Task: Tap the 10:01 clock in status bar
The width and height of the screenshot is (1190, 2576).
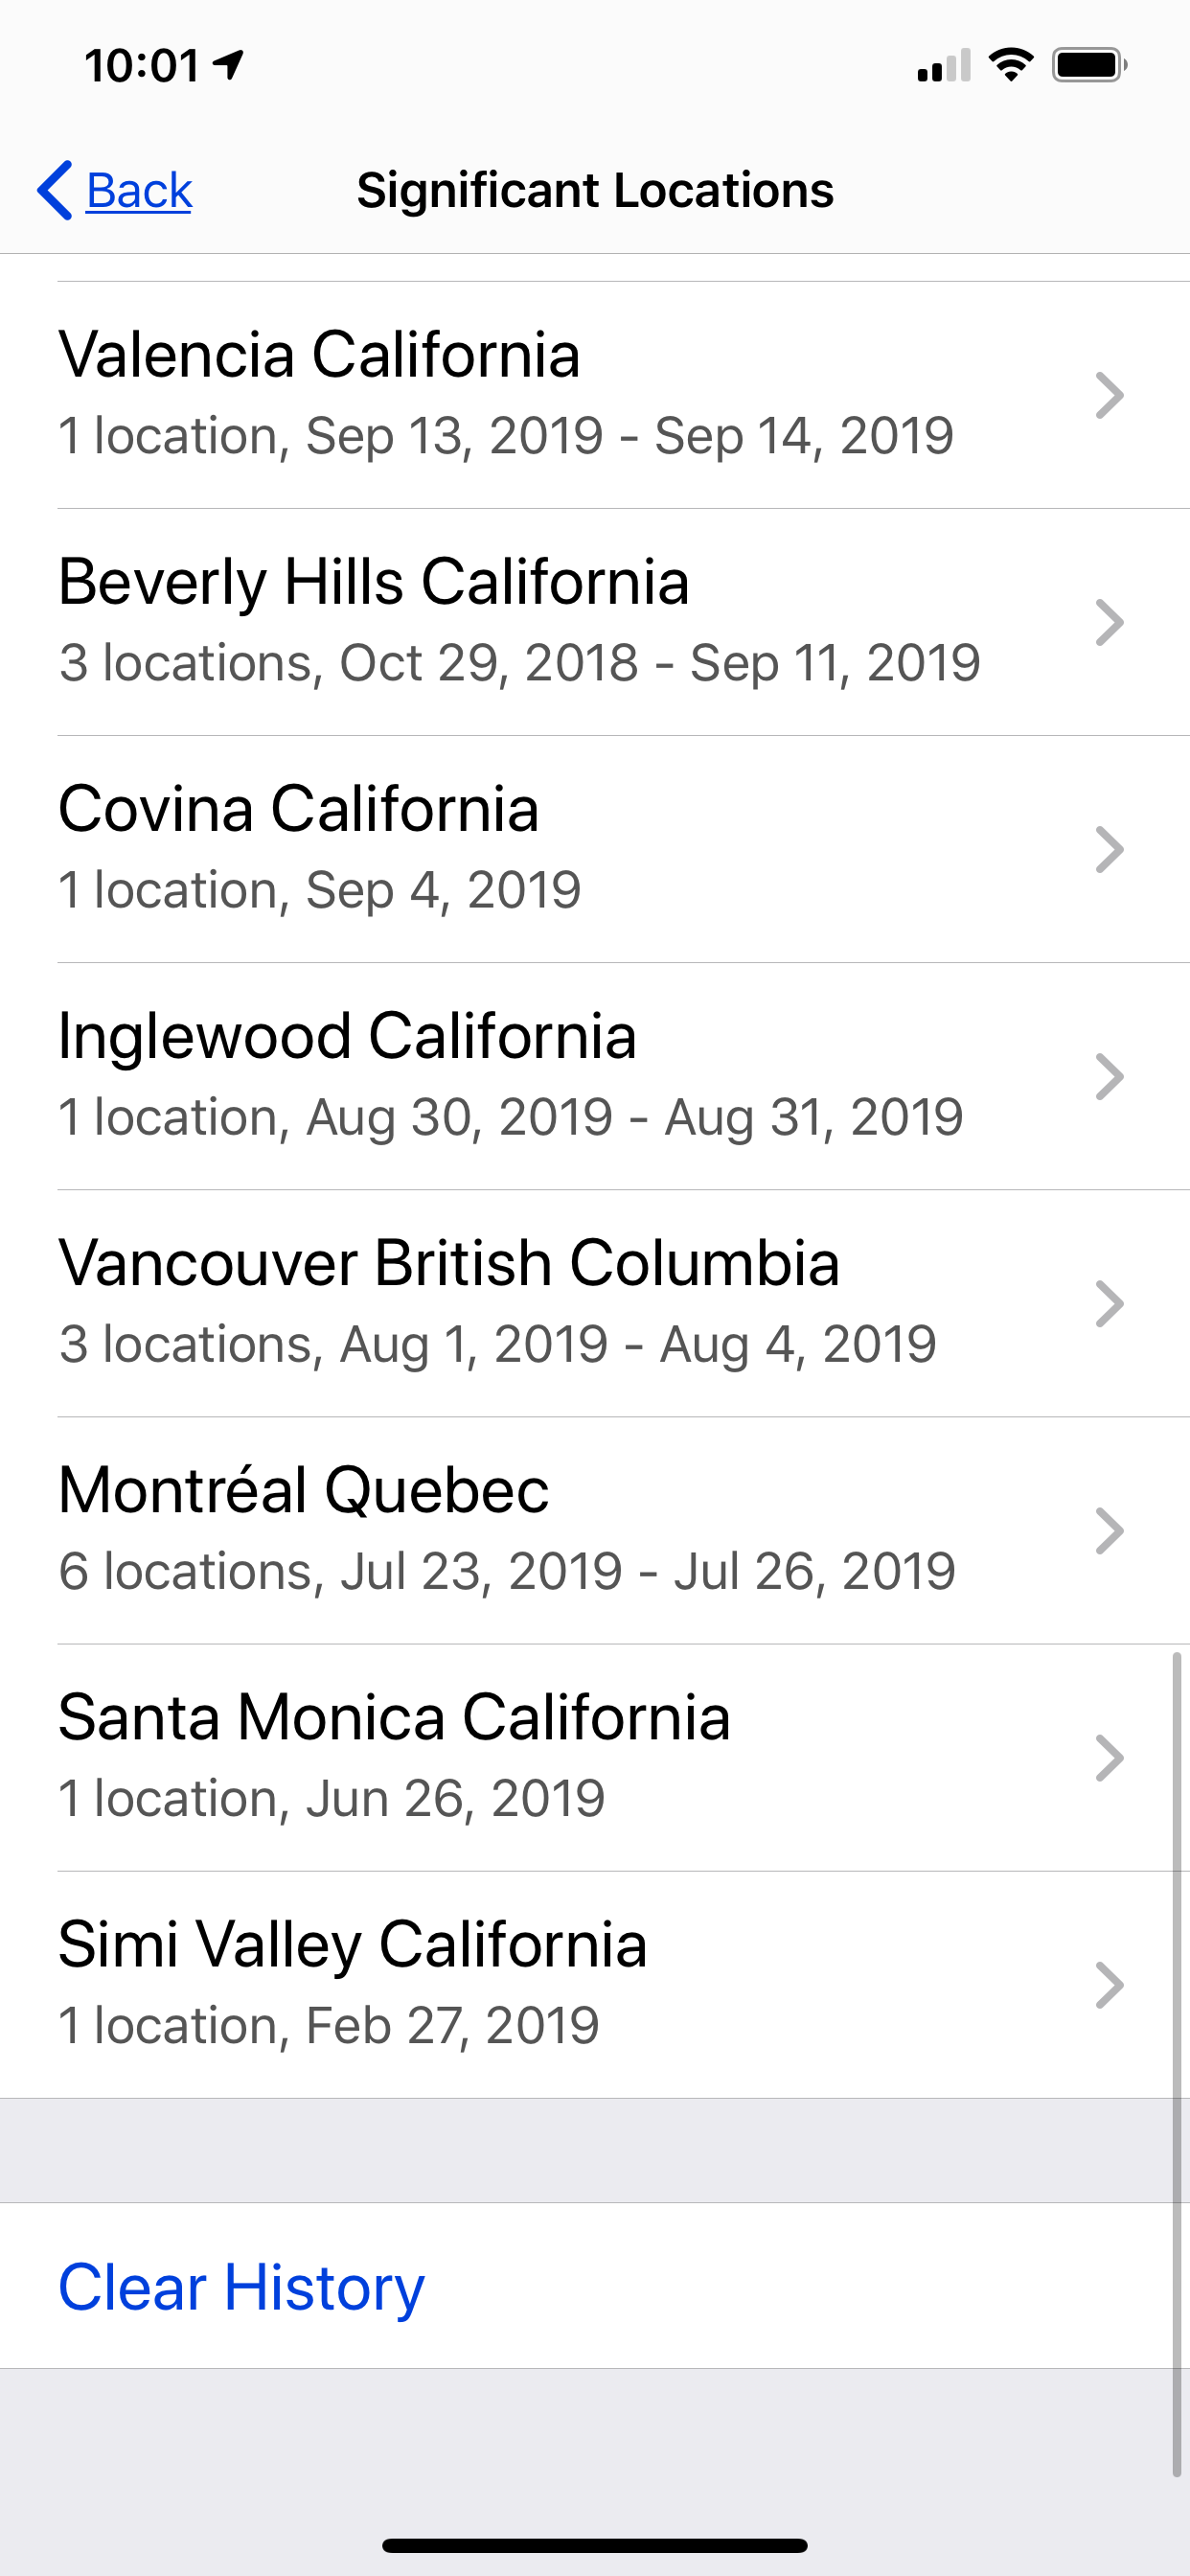Action: 142,66
